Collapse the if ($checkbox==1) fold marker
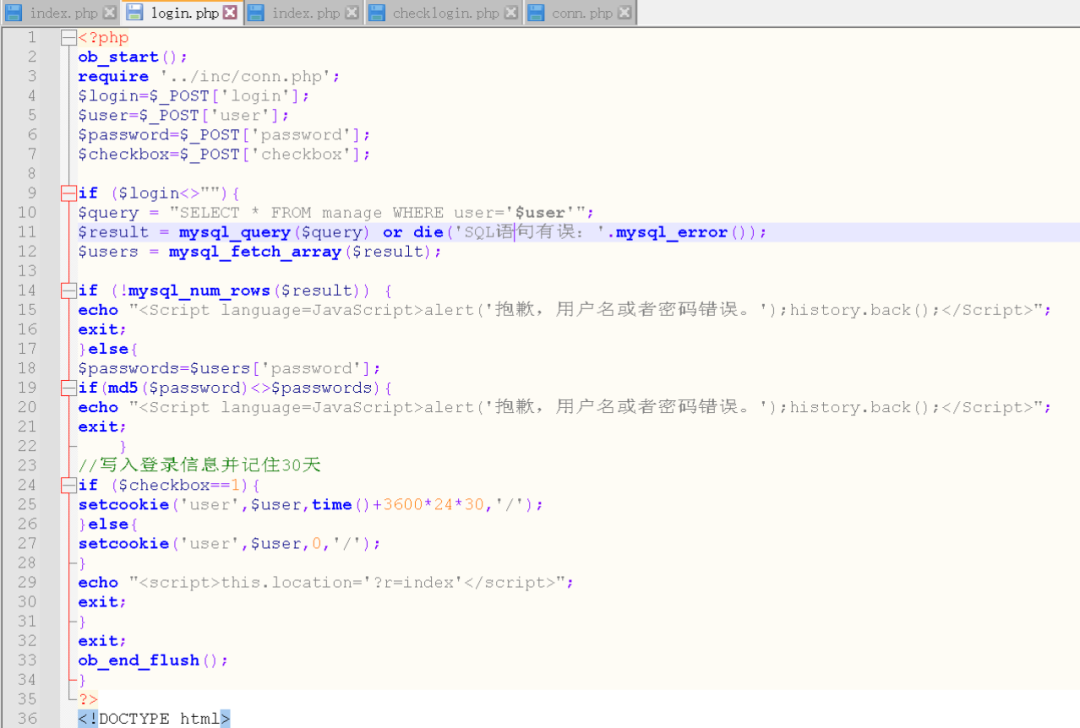Screen dimensions: 1080x728 click(68, 486)
